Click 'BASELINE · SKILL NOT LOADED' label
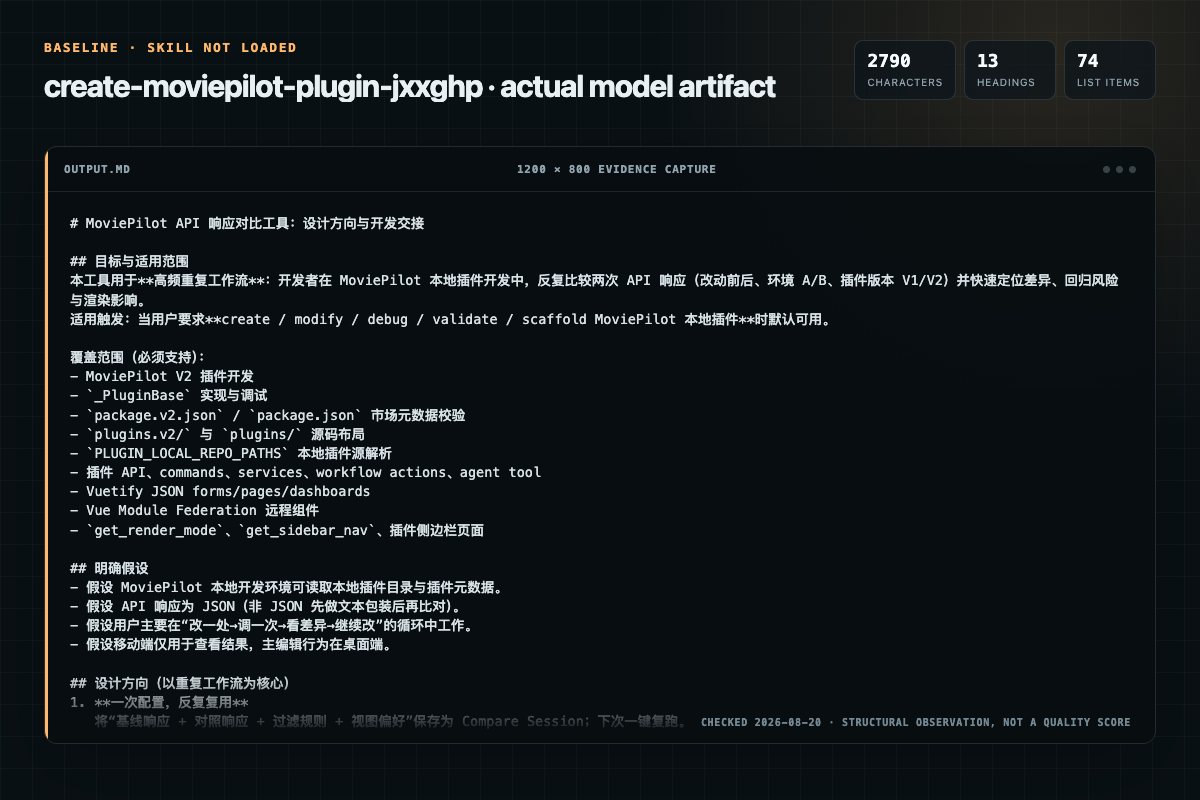Viewport: 1200px width, 800px height. (x=170, y=48)
